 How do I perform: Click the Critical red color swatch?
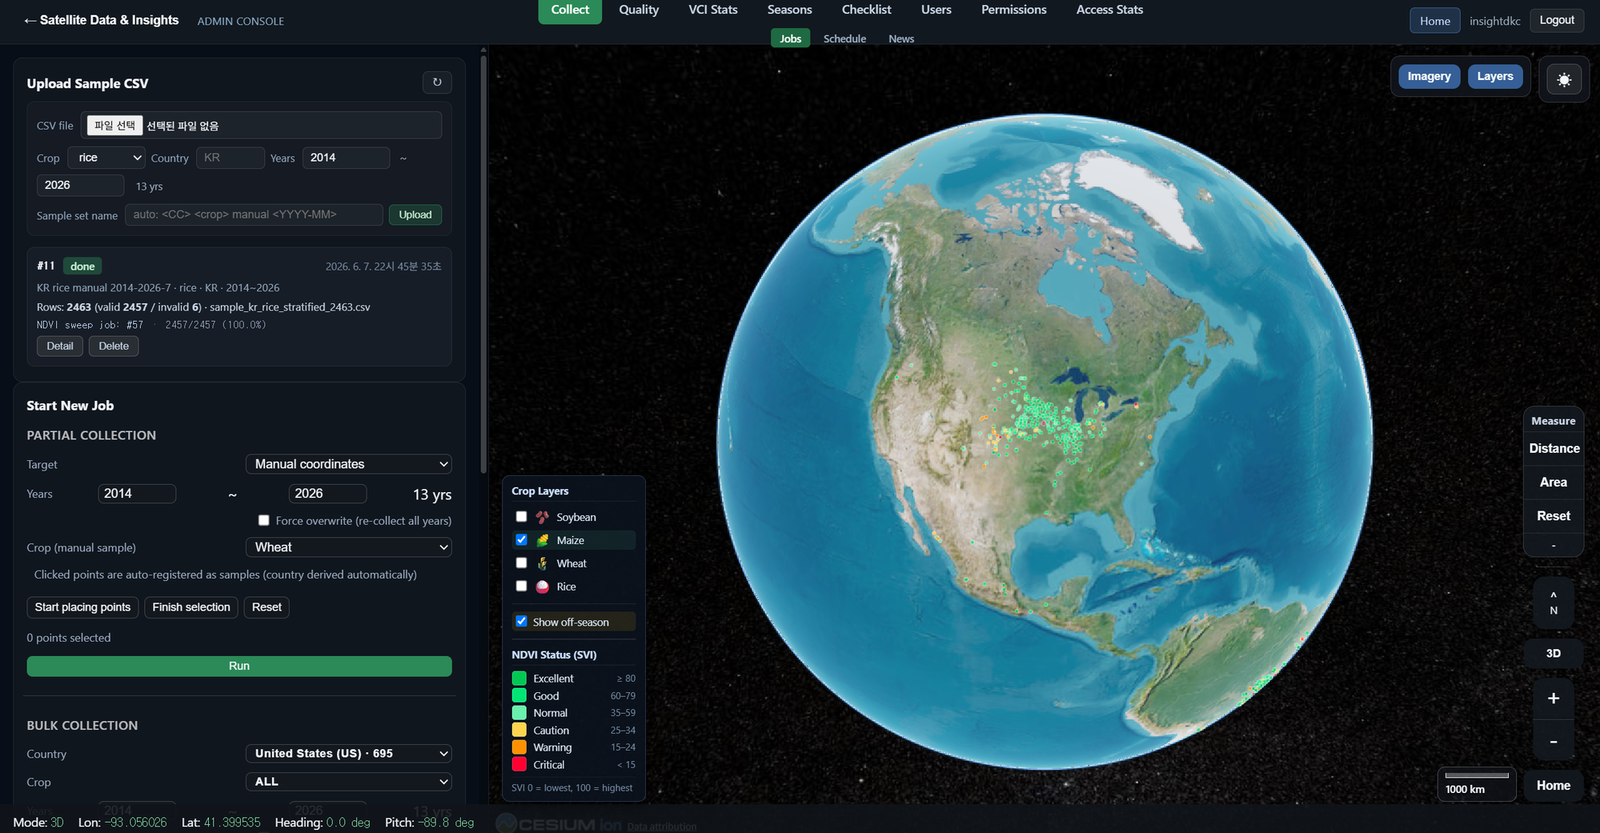click(x=519, y=765)
